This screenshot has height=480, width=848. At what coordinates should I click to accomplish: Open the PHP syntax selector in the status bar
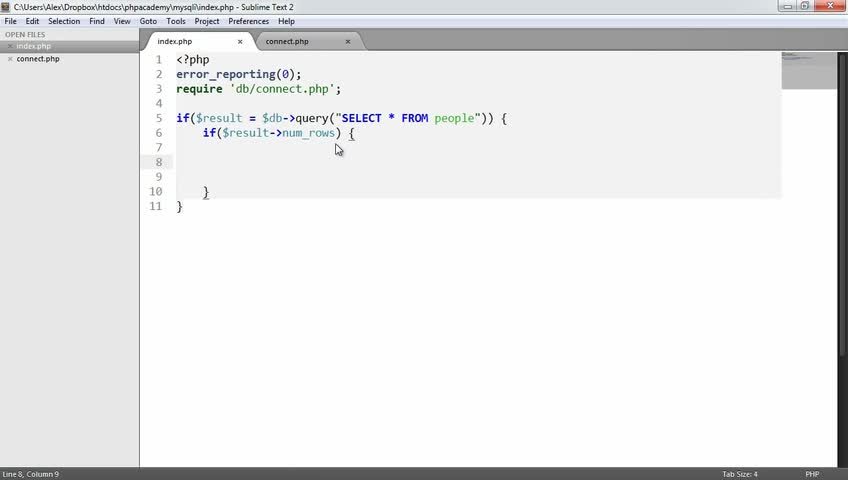812,474
